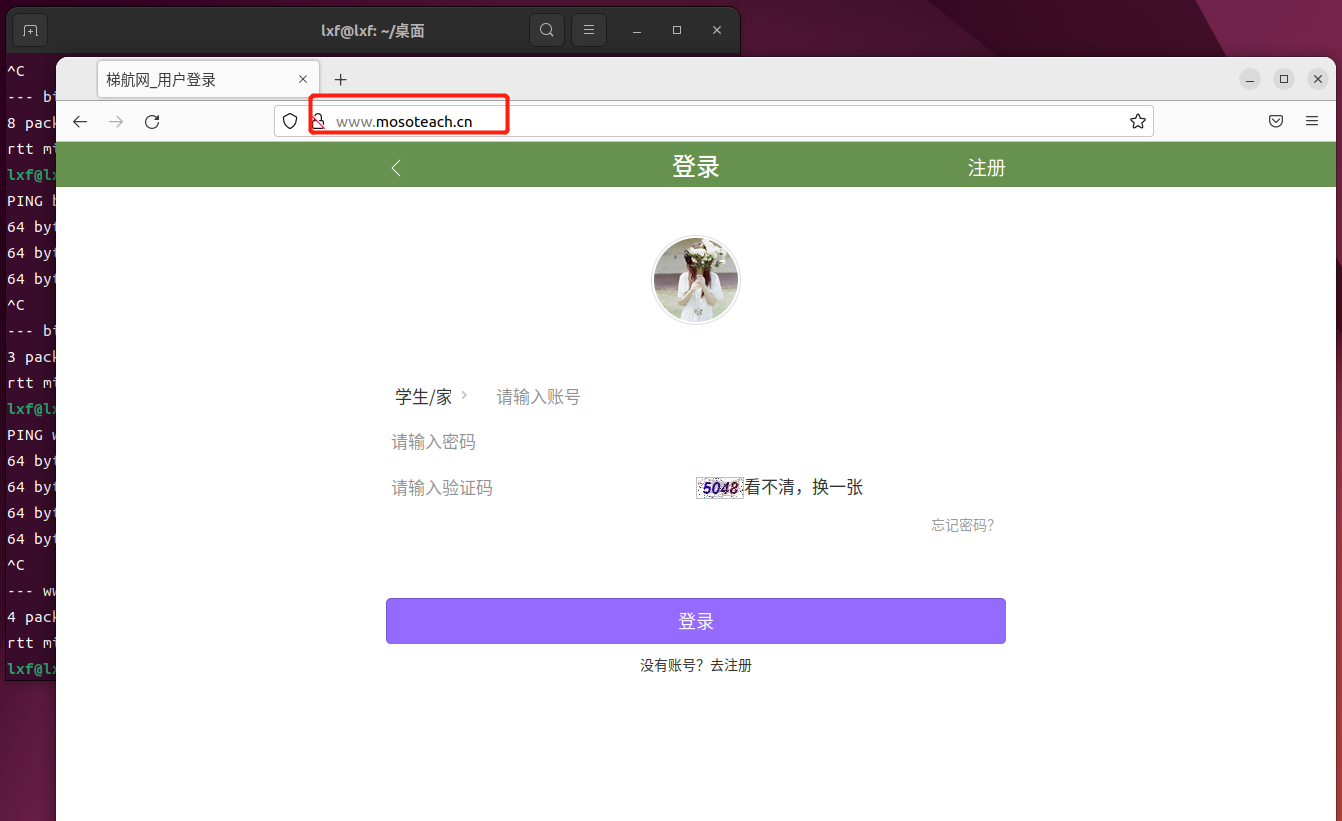Click the terminal window search icon

coord(546,30)
